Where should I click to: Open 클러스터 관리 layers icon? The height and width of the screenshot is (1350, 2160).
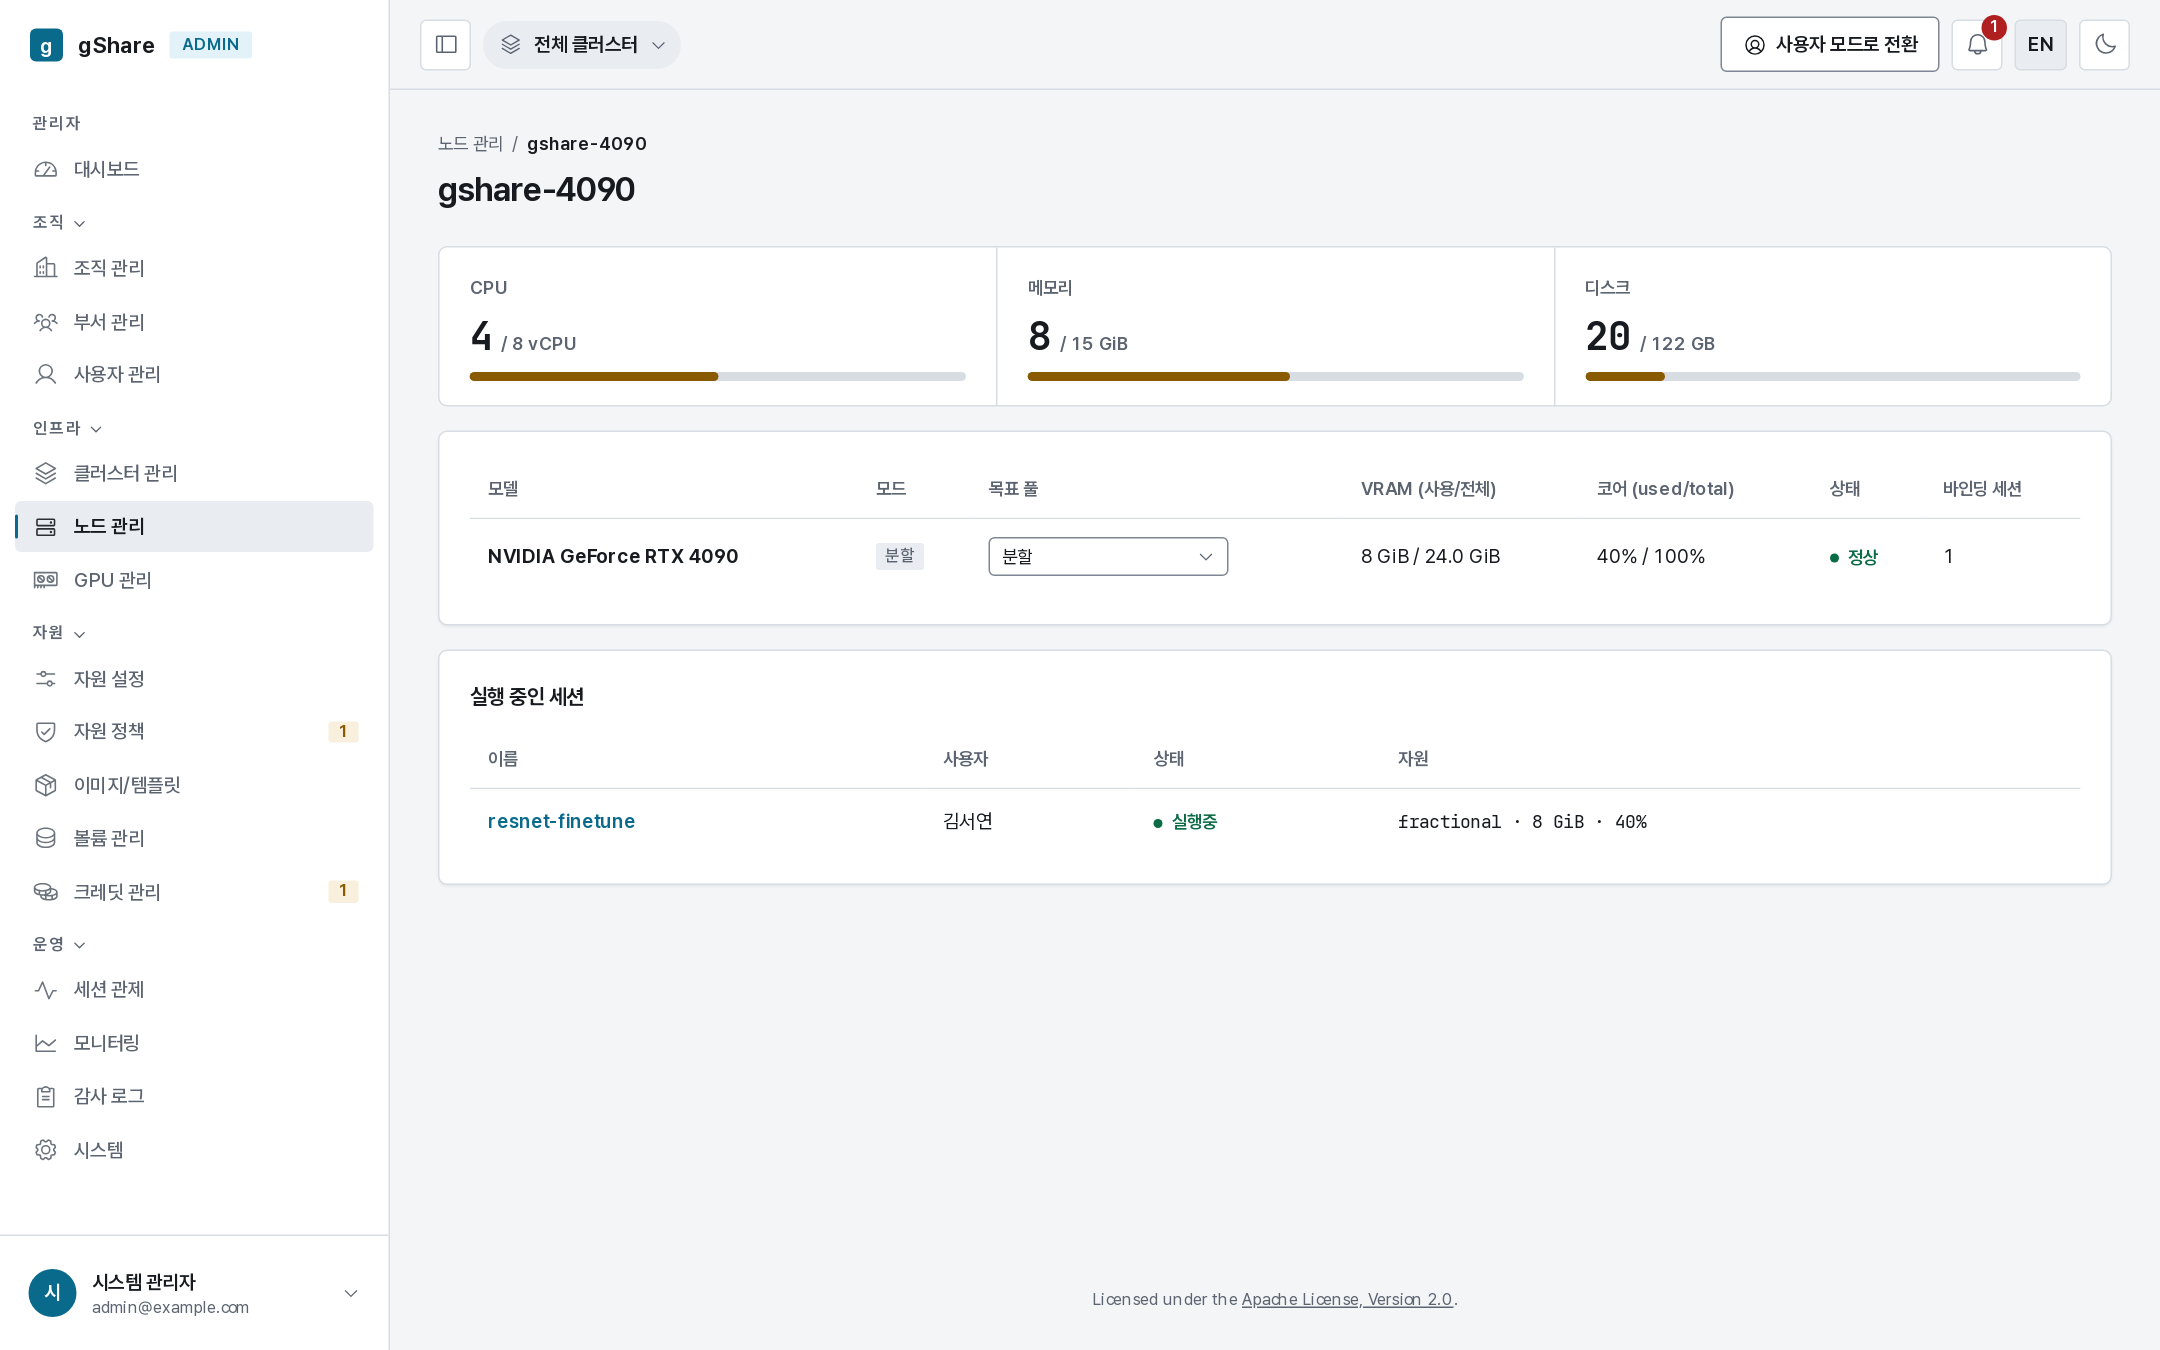click(46, 473)
